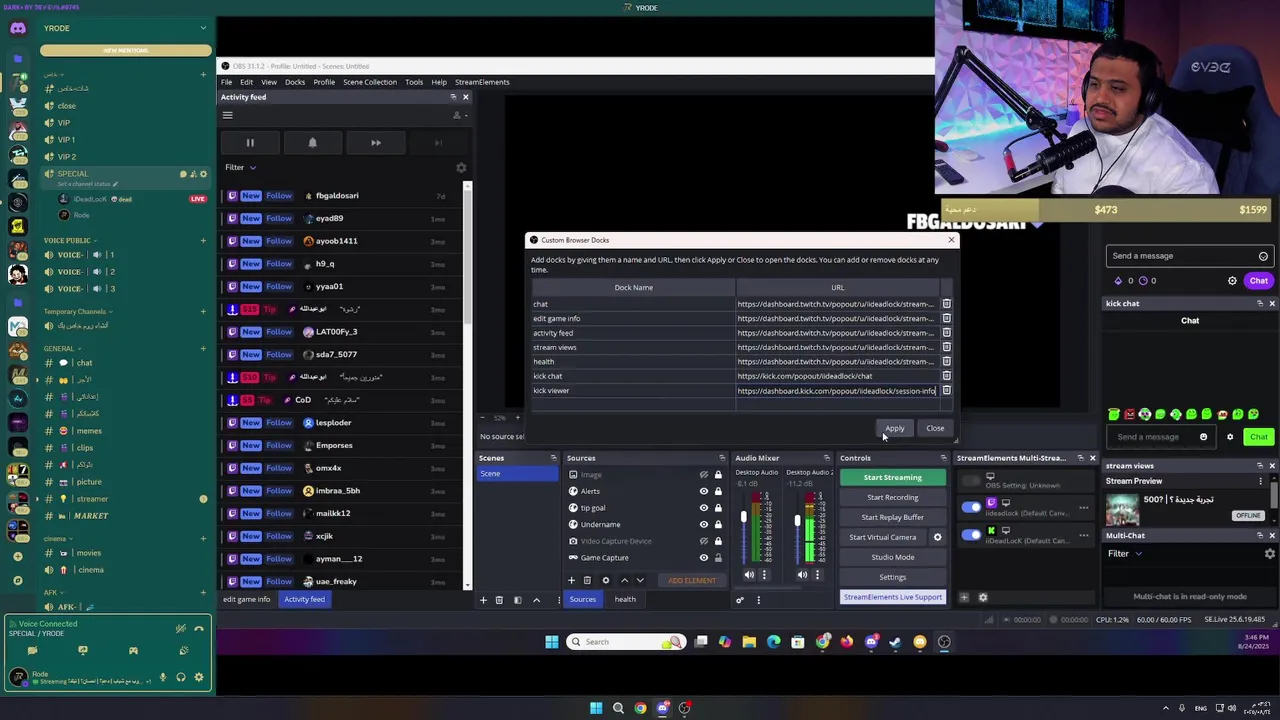This screenshot has width=1280, height=720.
Task: Remove the 'health' dock with trash icon
Action: coord(946,362)
